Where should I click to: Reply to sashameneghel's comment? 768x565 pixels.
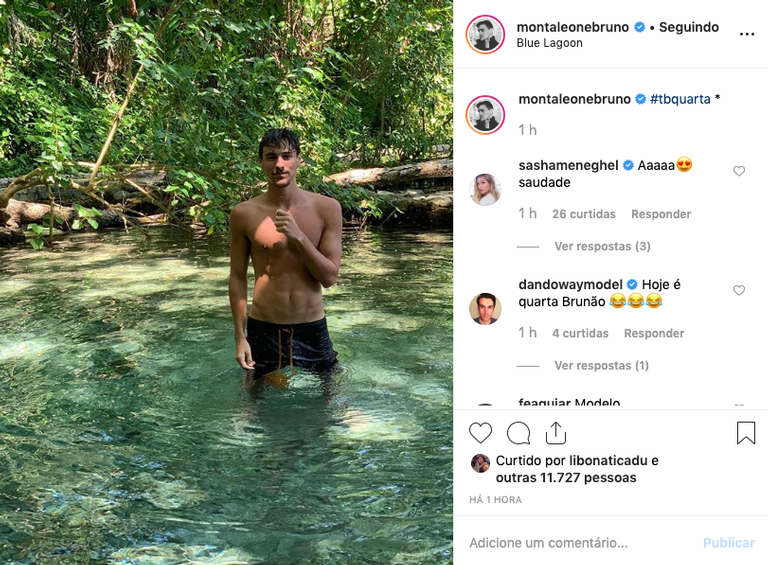click(x=661, y=214)
